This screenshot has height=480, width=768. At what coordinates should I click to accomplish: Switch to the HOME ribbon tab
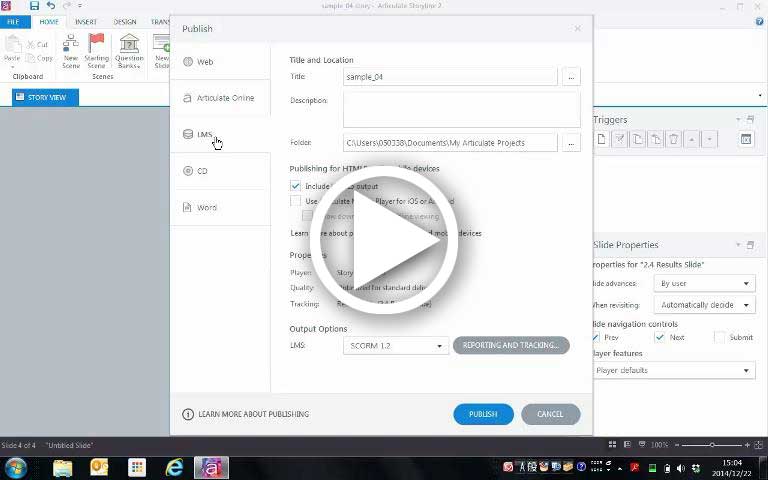(49, 22)
